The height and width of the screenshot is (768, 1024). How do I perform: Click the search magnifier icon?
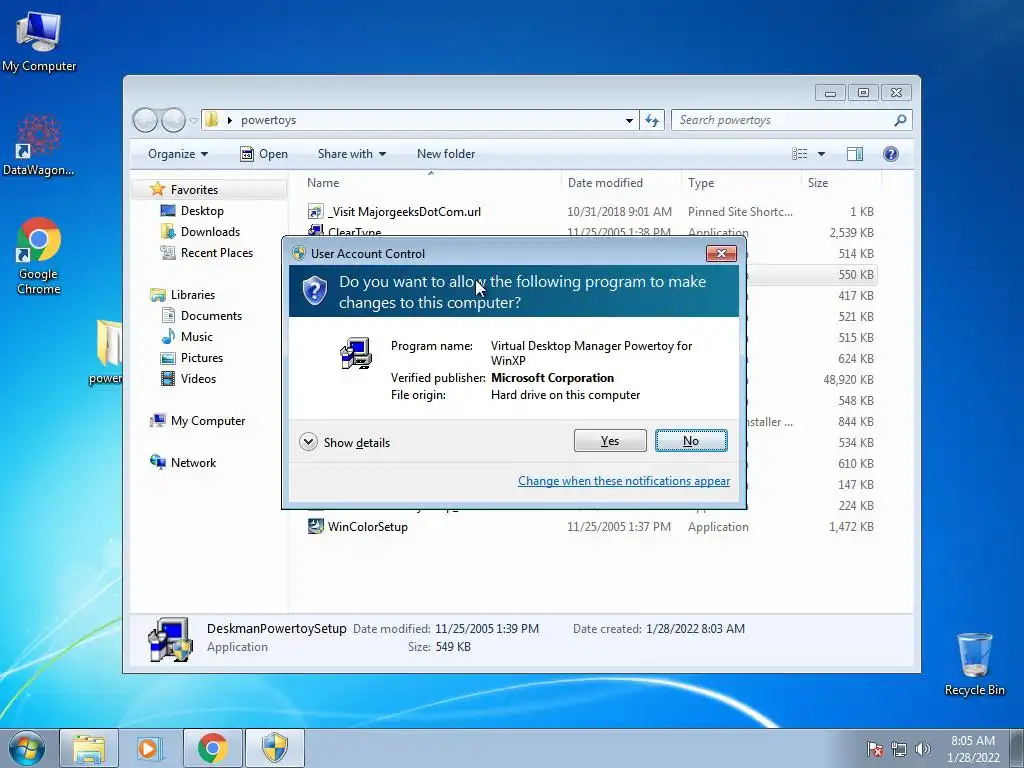tap(901, 120)
